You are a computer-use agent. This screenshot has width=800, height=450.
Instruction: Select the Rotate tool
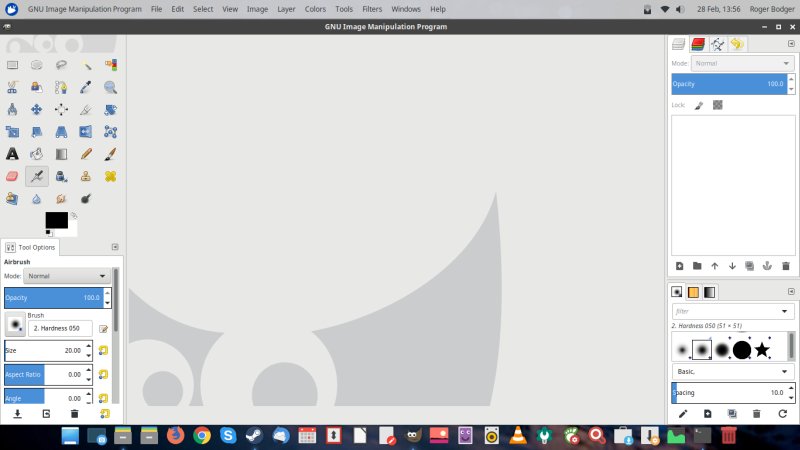110,110
